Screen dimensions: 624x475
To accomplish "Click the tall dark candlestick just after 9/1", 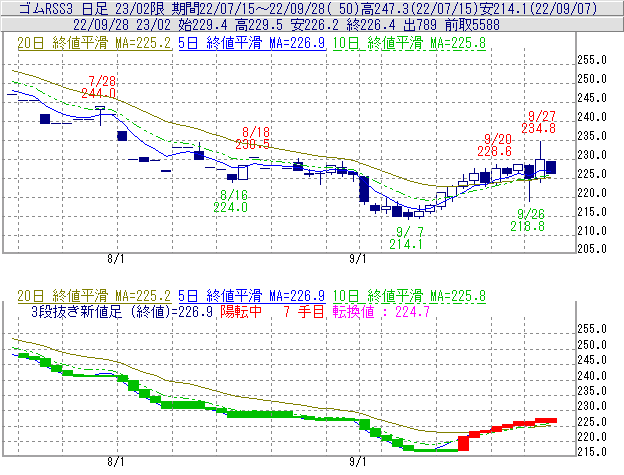I will (364, 189).
